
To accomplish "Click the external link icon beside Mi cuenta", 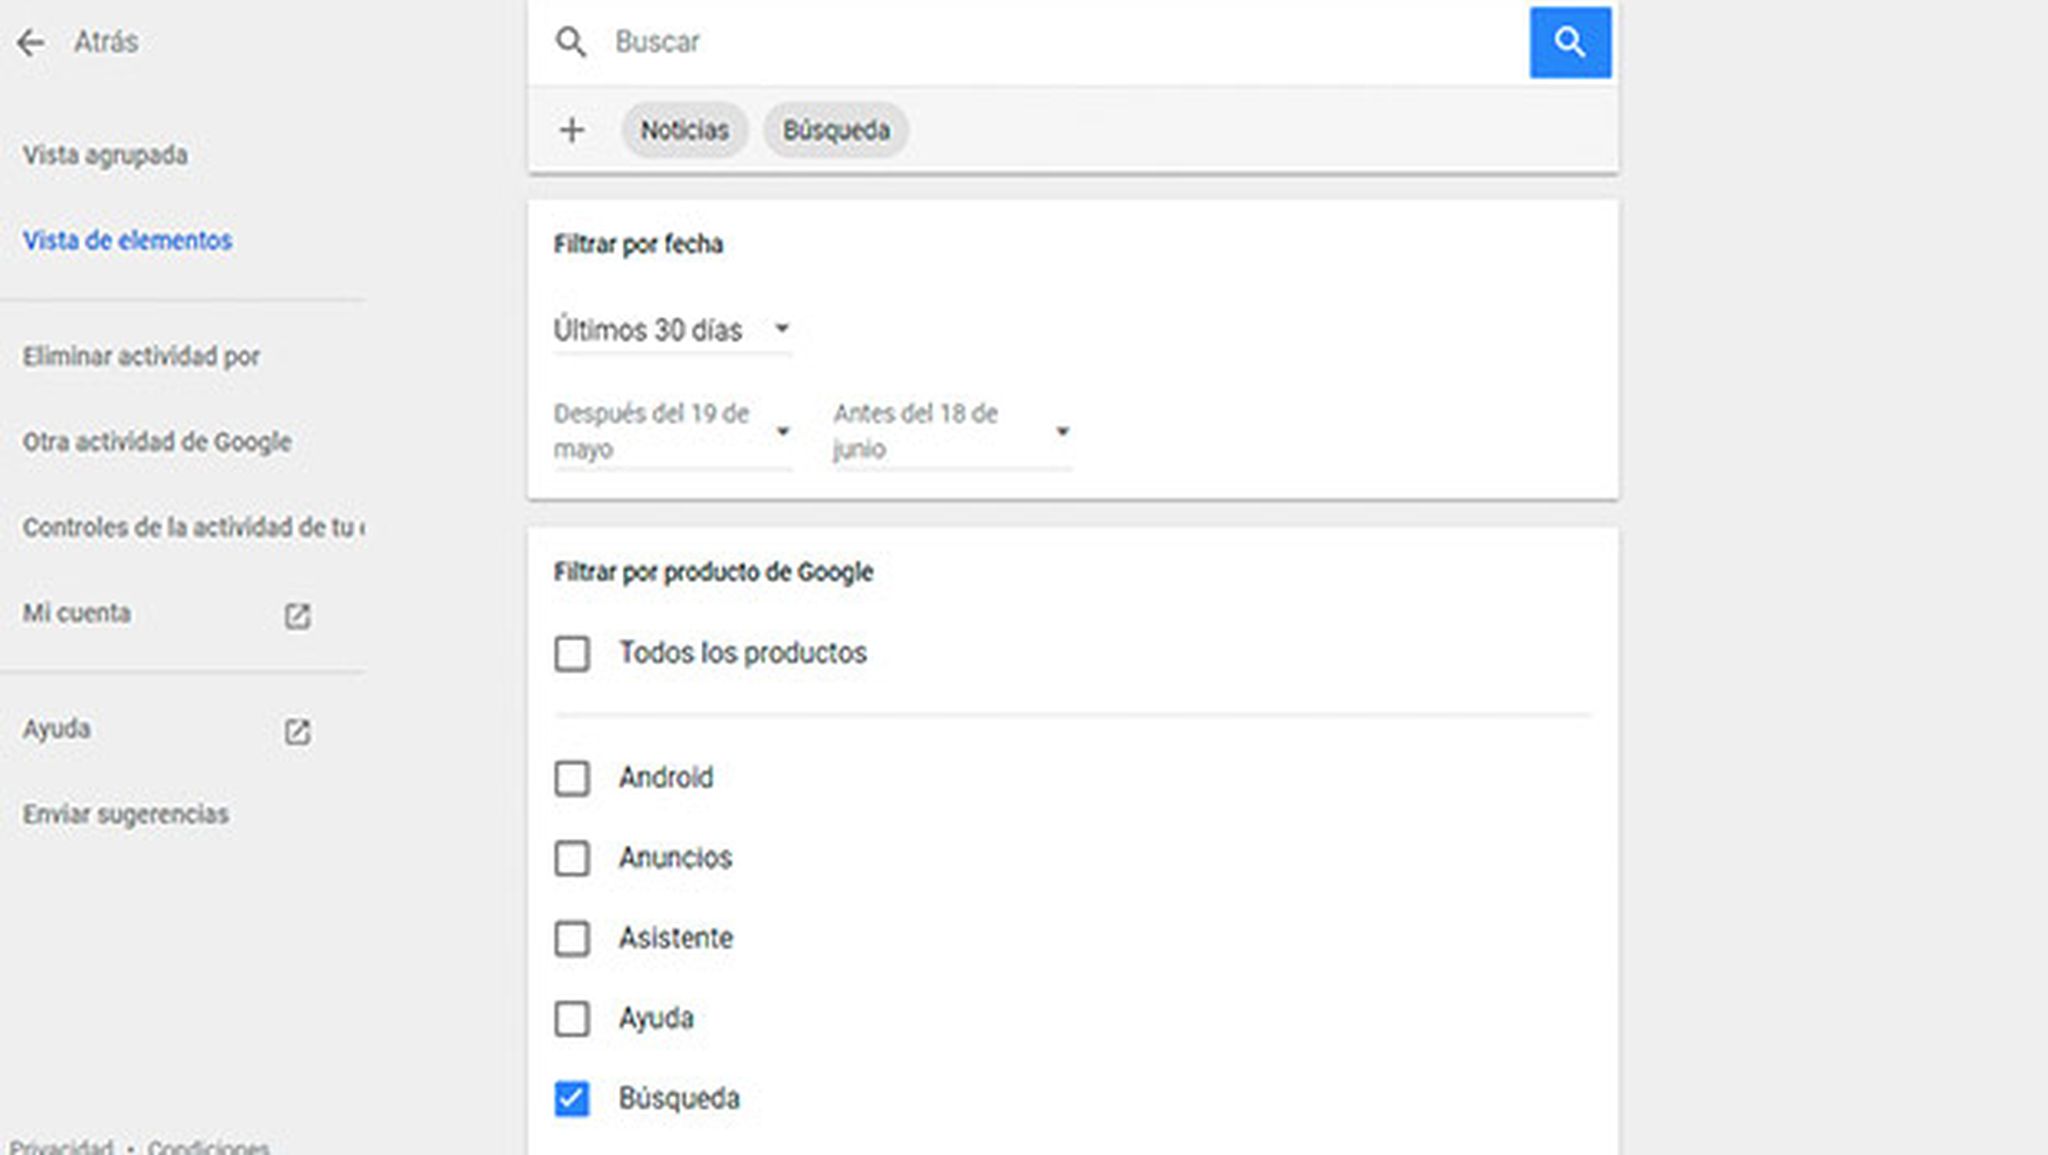I will [x=295, y=617].
